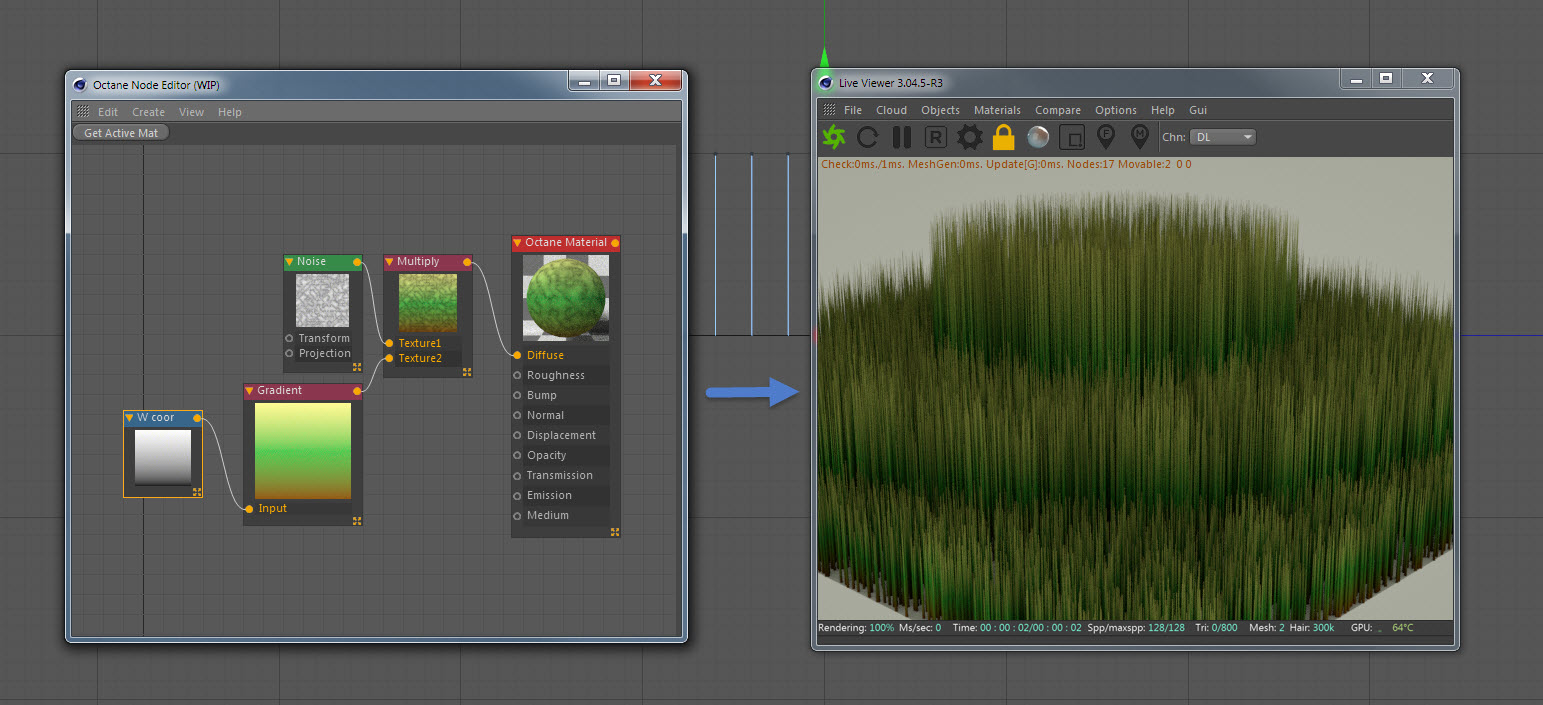Open Edit menu in Node Editor
Screen dimensions: 1543x705
(x=108, y=112)
